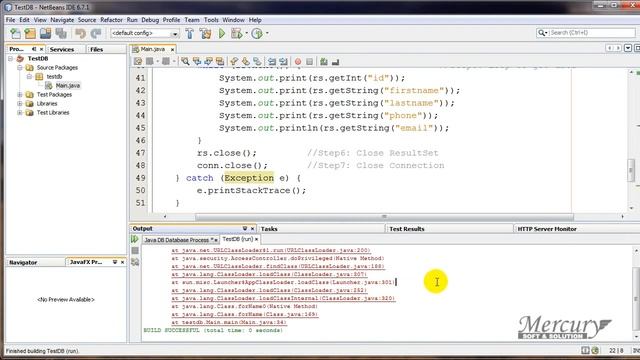
Task: Click the Next Bookmark icon
Action: (245, 62)
